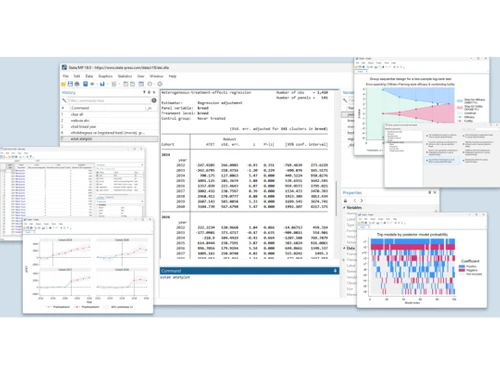Open variables dropdown in Data Editor window
500x375 pixels.
[x=142, y=165]
